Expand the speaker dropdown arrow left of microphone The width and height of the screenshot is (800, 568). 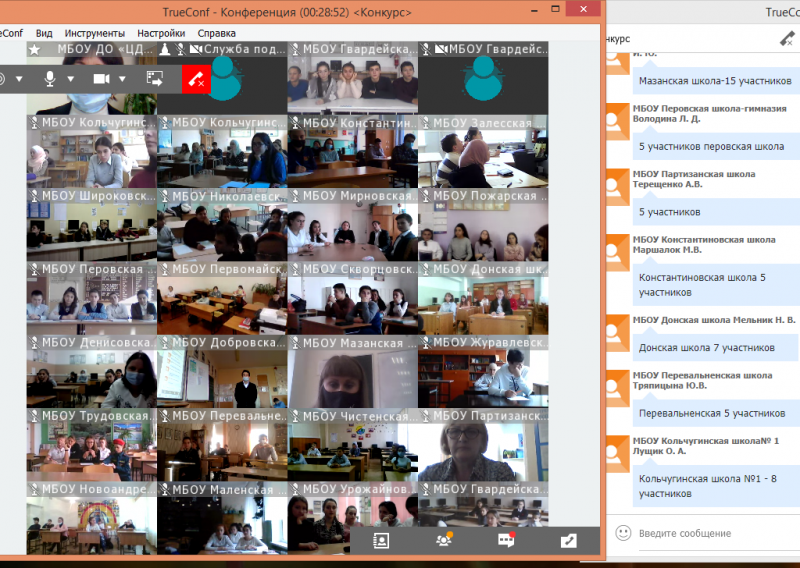[18, 79]
